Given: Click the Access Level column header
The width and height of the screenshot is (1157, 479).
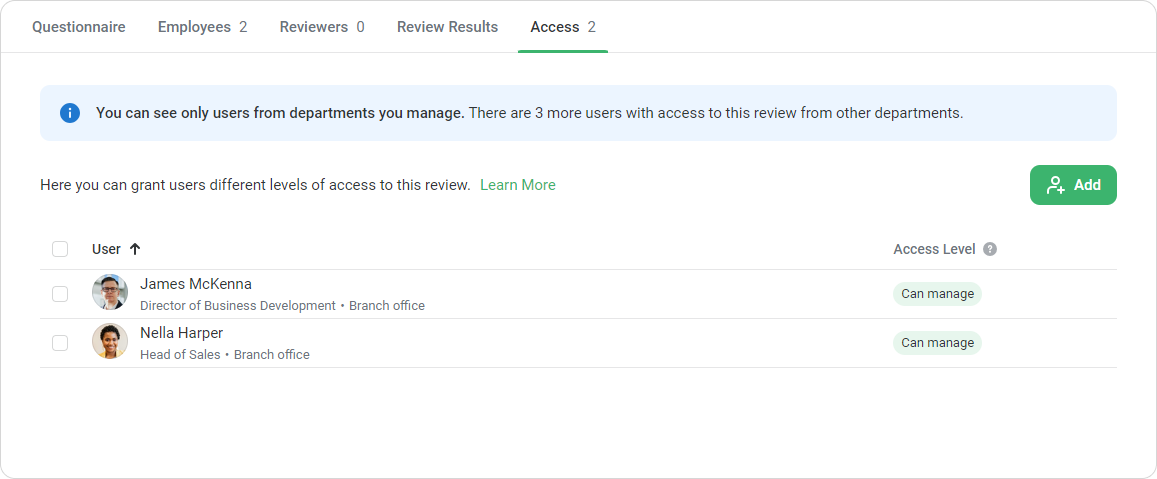Looking at the screenshot, I should [x=933, y=249].
